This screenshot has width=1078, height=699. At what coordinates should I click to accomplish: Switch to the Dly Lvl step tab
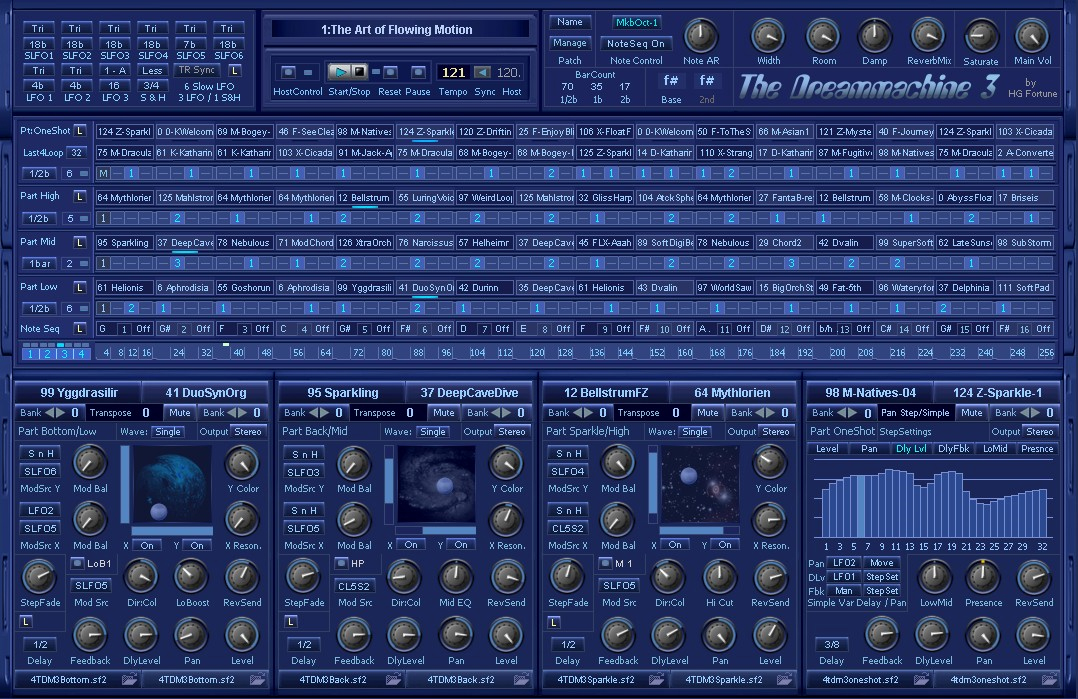click(x=911, y=449)
